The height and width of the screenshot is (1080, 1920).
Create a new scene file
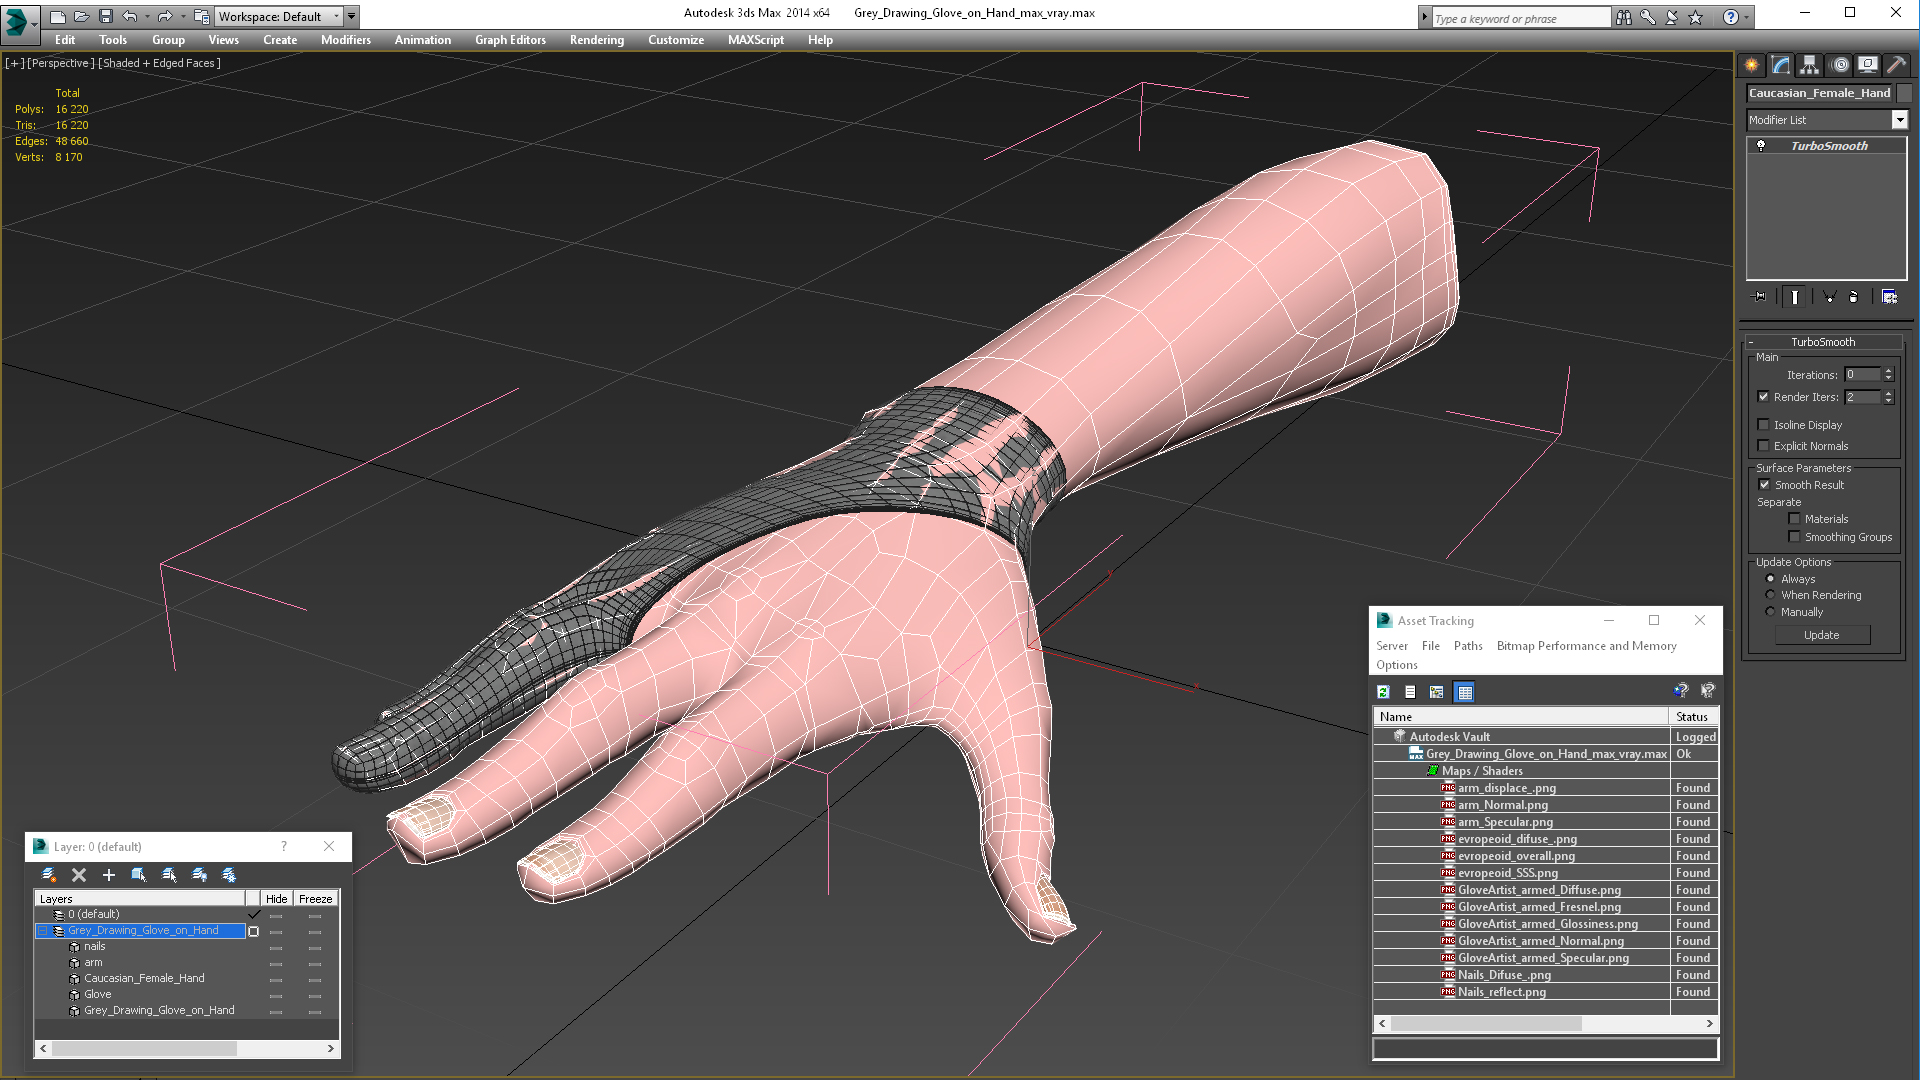point(58,16)
